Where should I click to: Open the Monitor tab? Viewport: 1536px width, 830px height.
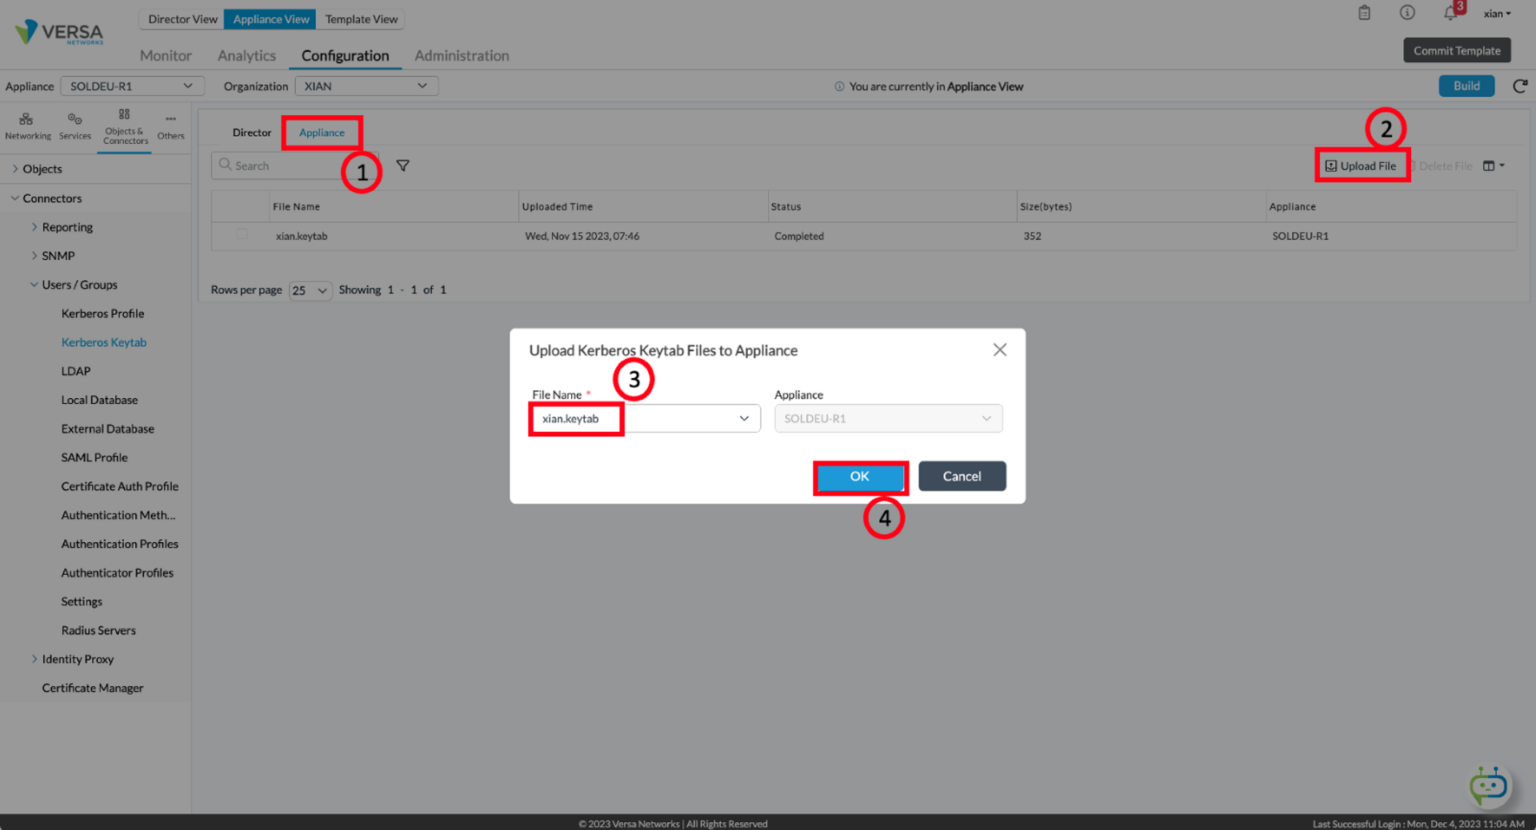[x=165, y=56]
